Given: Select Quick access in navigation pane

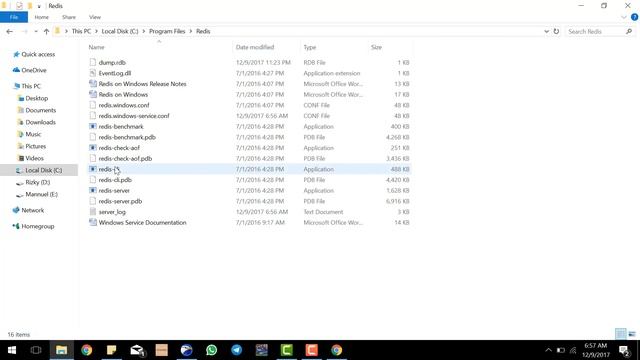Looking at the screenshot, I should click(34, 54).
